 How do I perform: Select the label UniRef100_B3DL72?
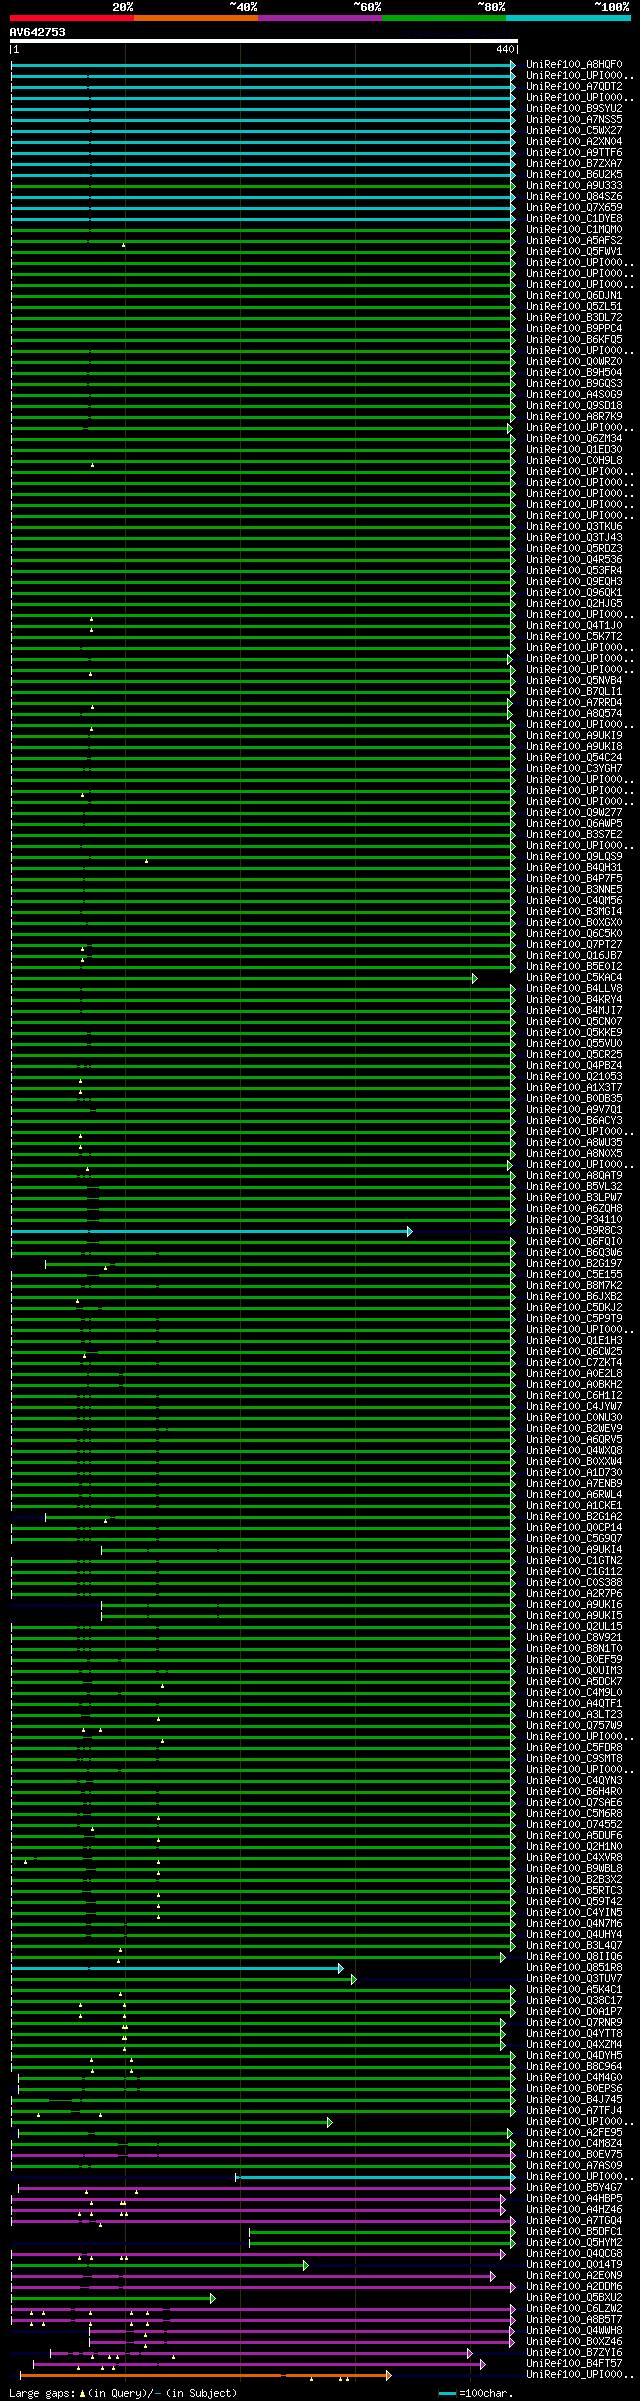574,317
